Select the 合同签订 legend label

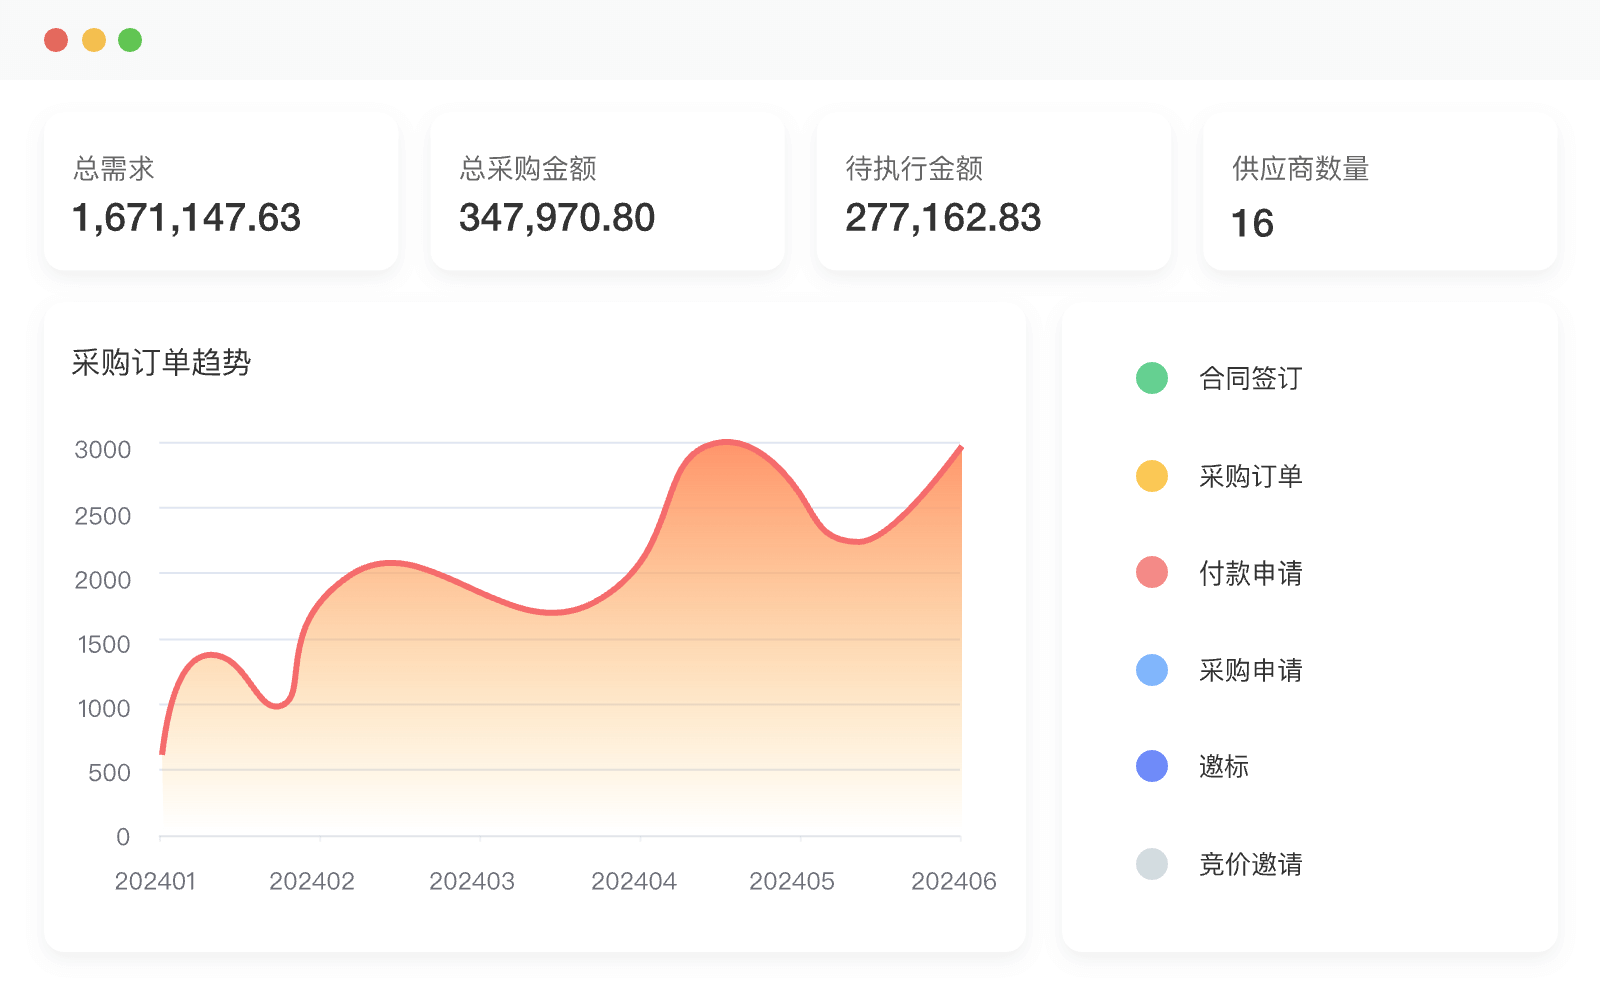pyautogui.click(x=1250, y=378)
